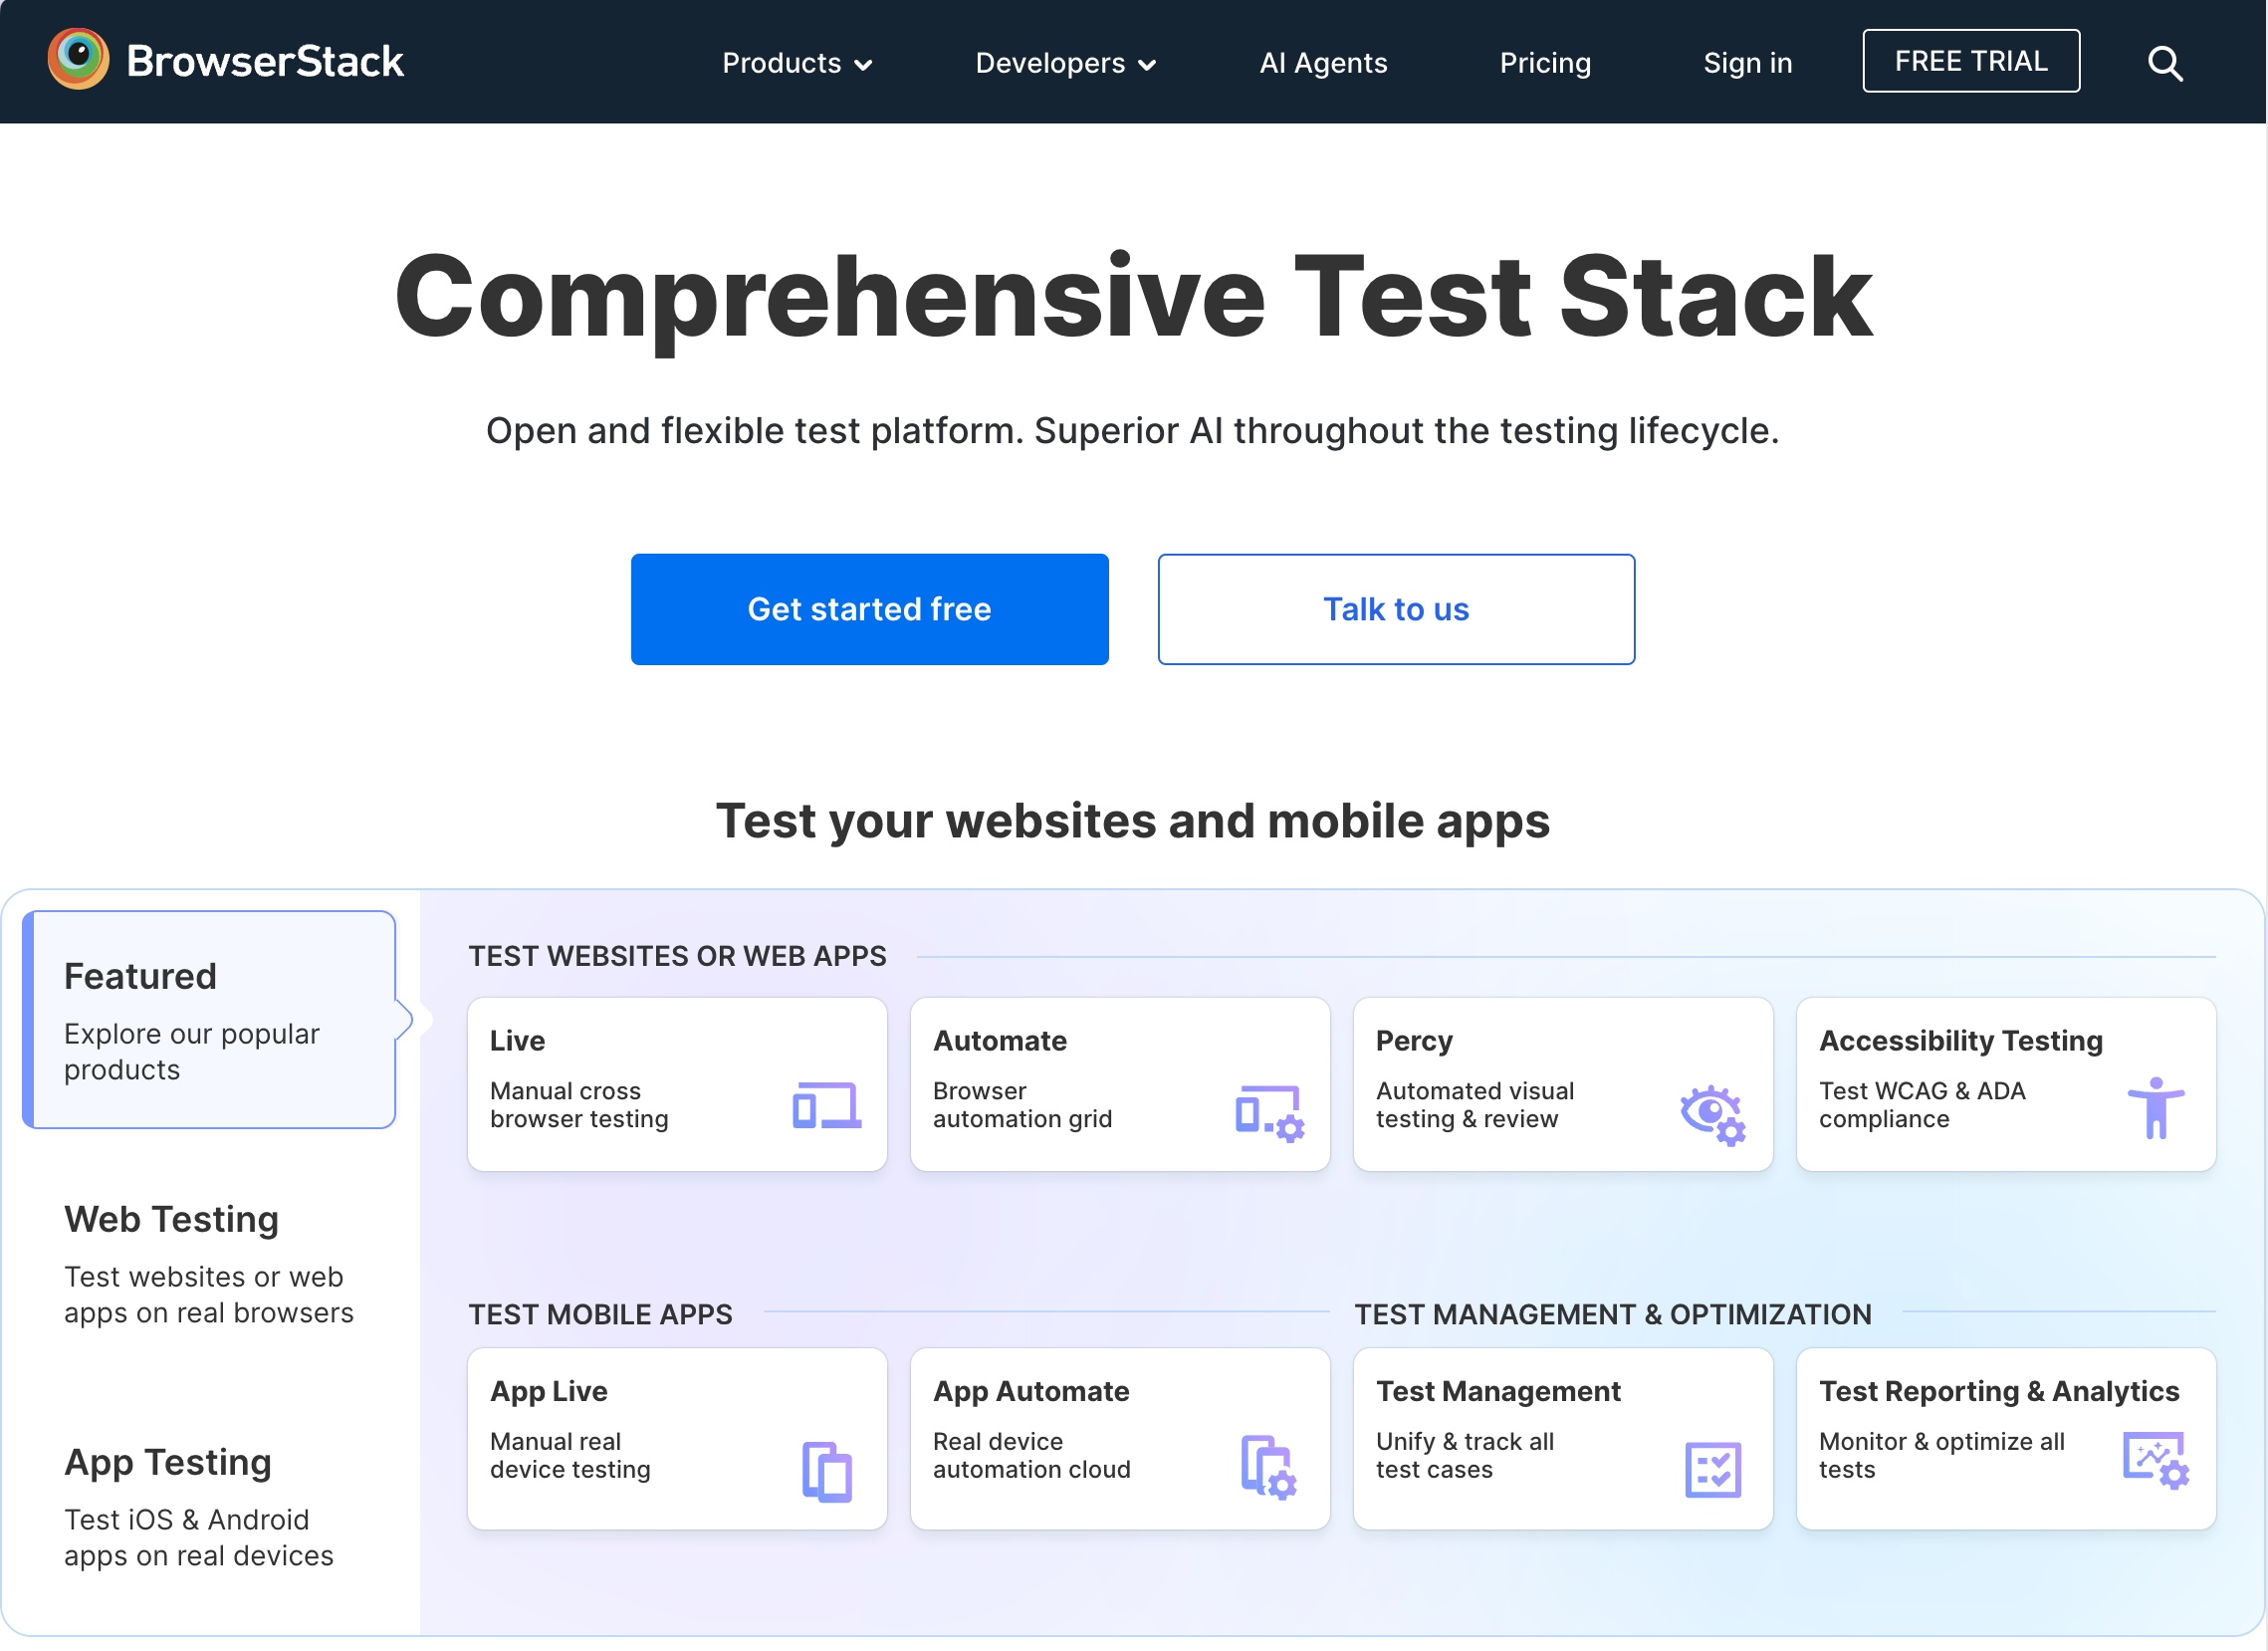The width and height of the screenshot is (2268, 1651).
Task: Expand the Developers dropdown menu
Action: [1065, 63]
